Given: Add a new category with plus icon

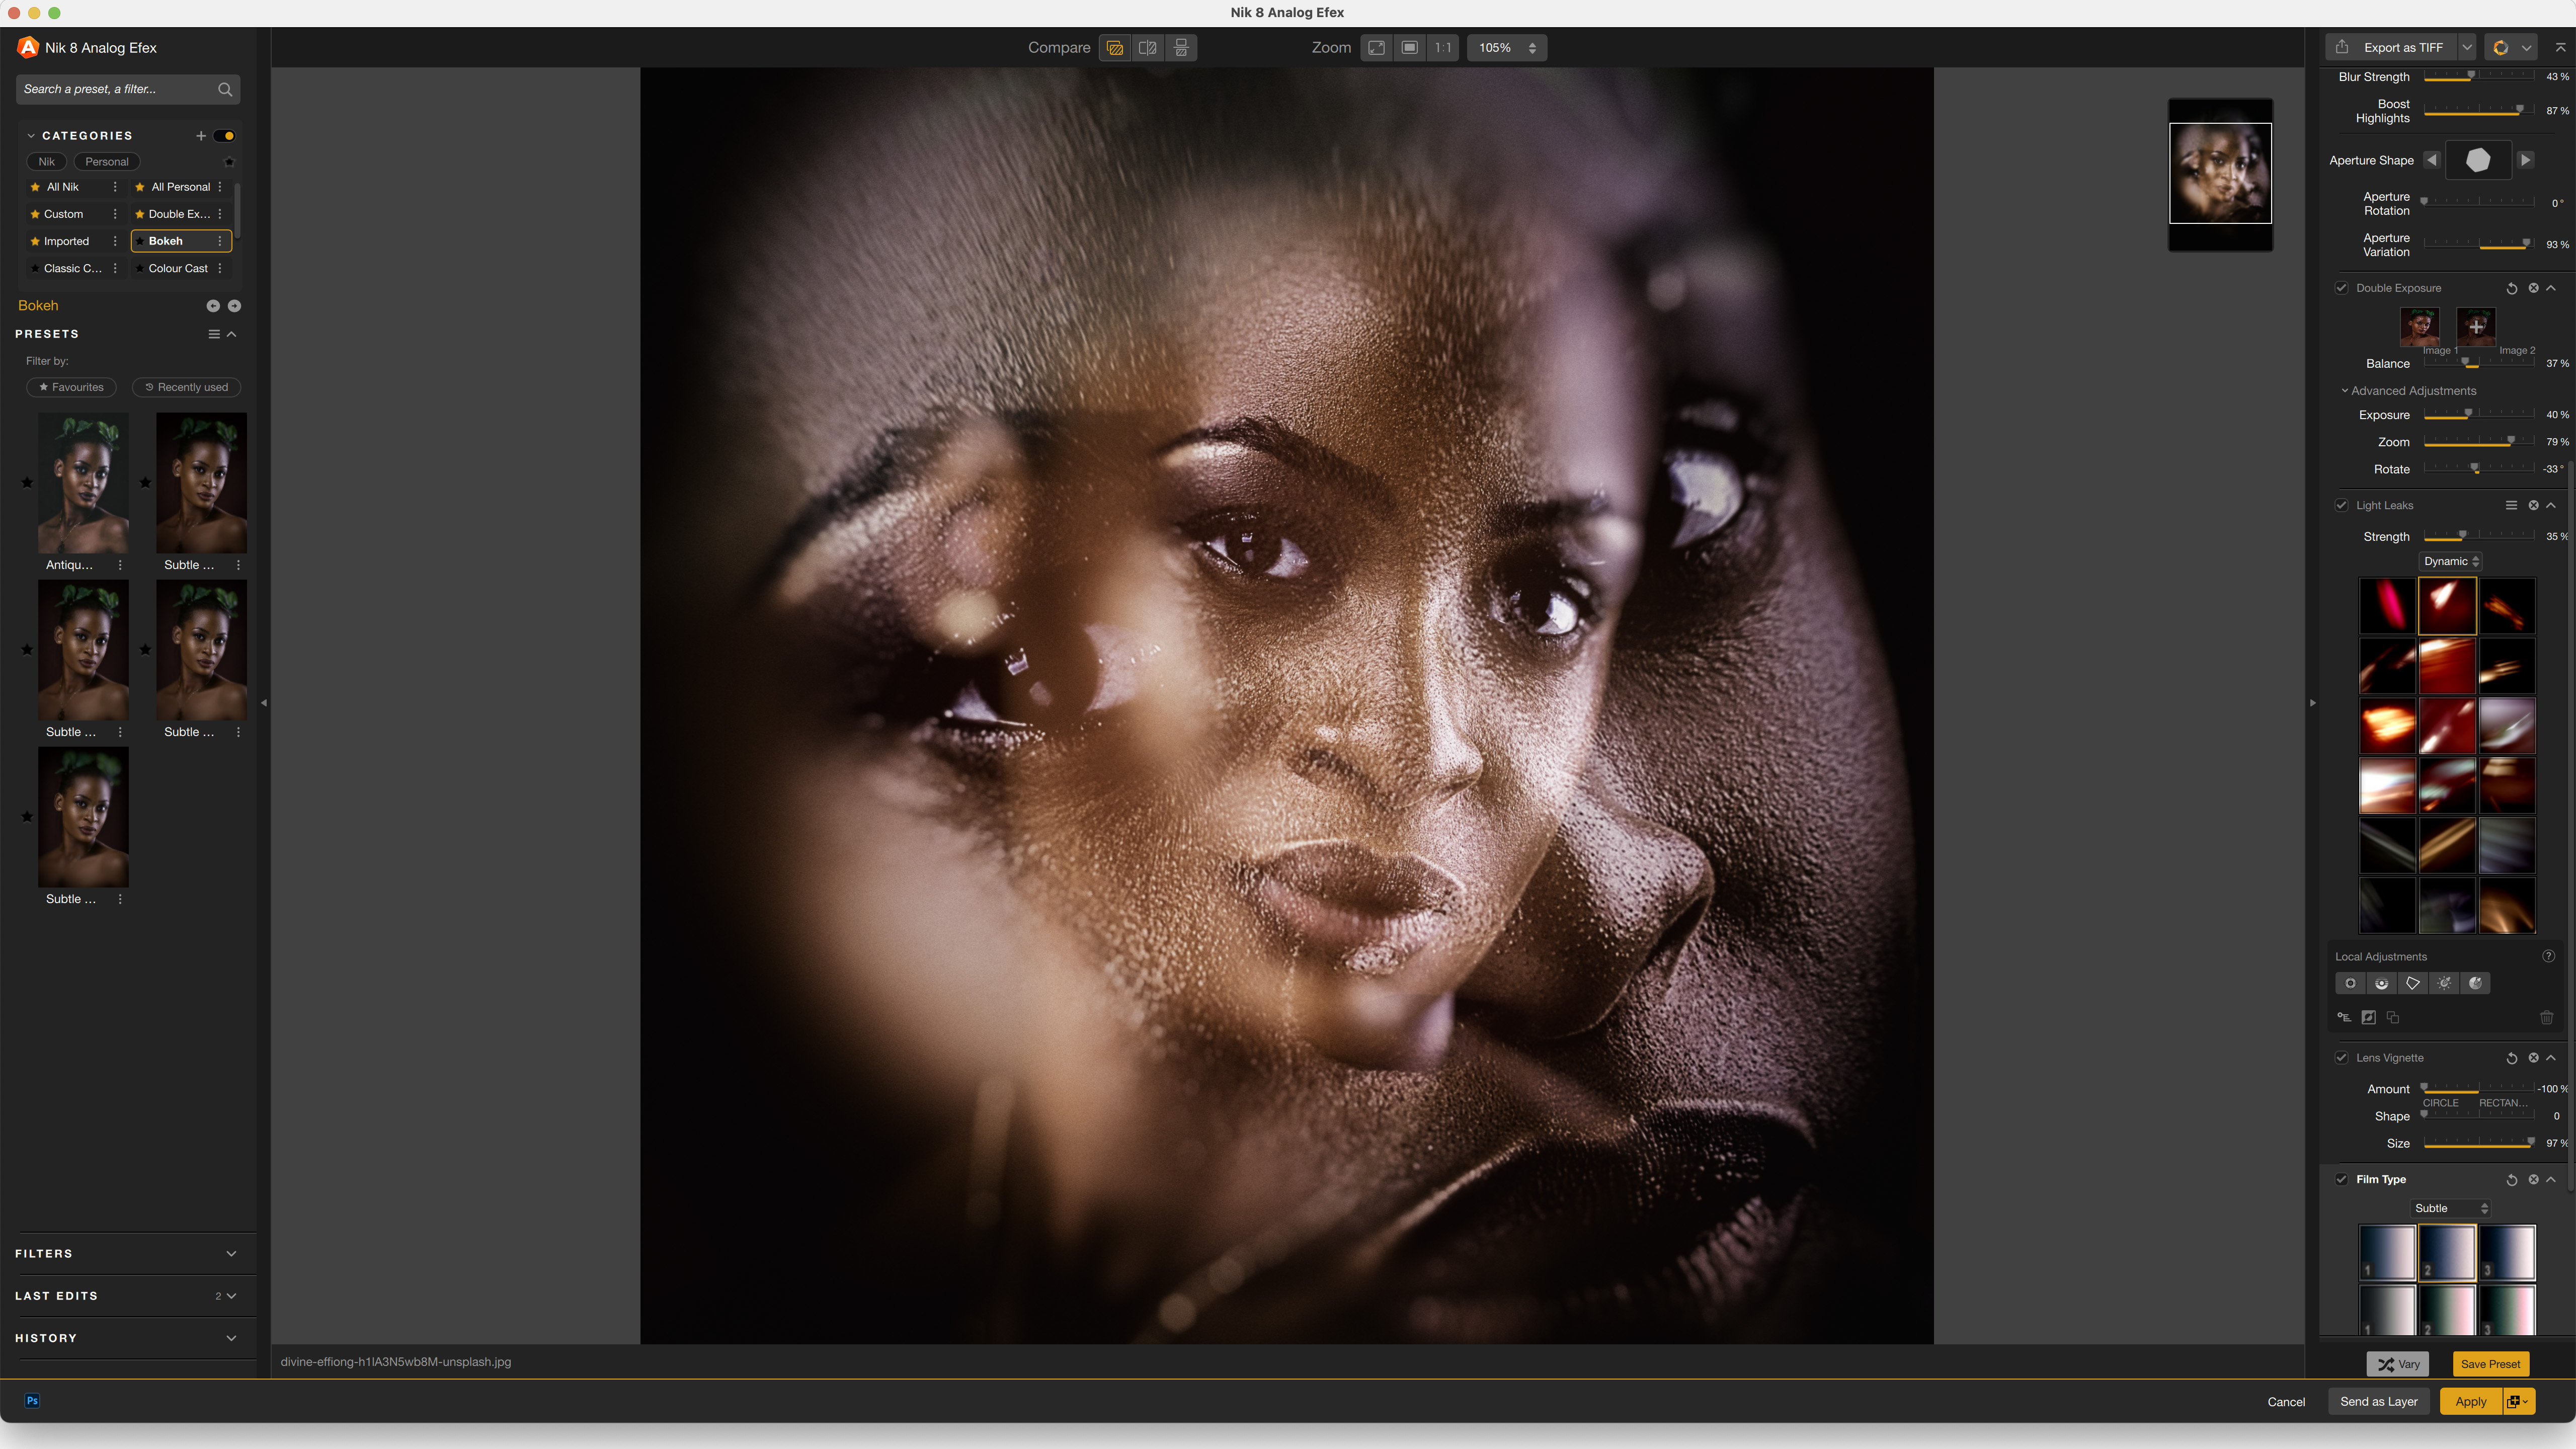Looking at the screenshot, I should pos(201,136).
